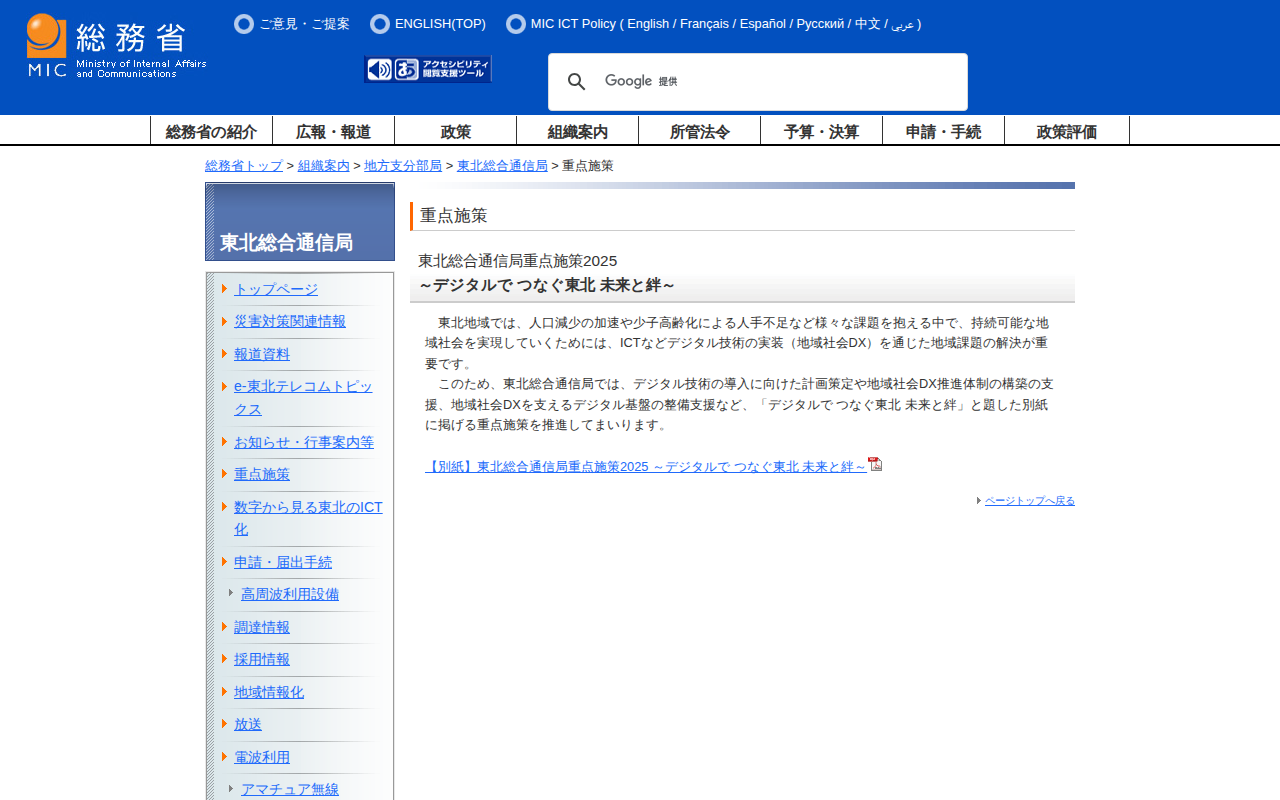Click the circle bullet beside ENGLISH(TOP)
Viewport: 1280px width, 800px height.
click(x=380, y=24)
